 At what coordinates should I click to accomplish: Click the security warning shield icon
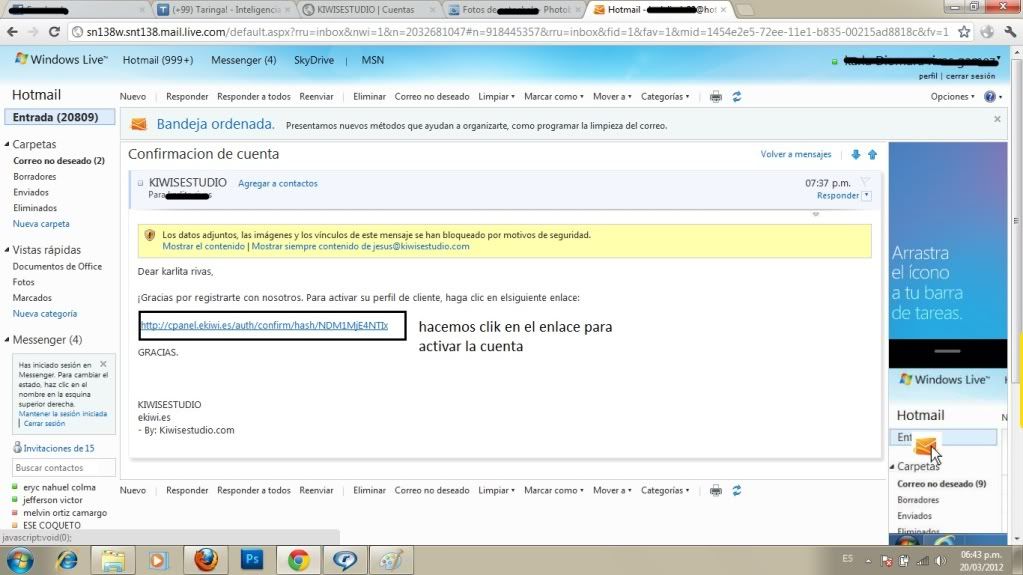pos(149,235)
